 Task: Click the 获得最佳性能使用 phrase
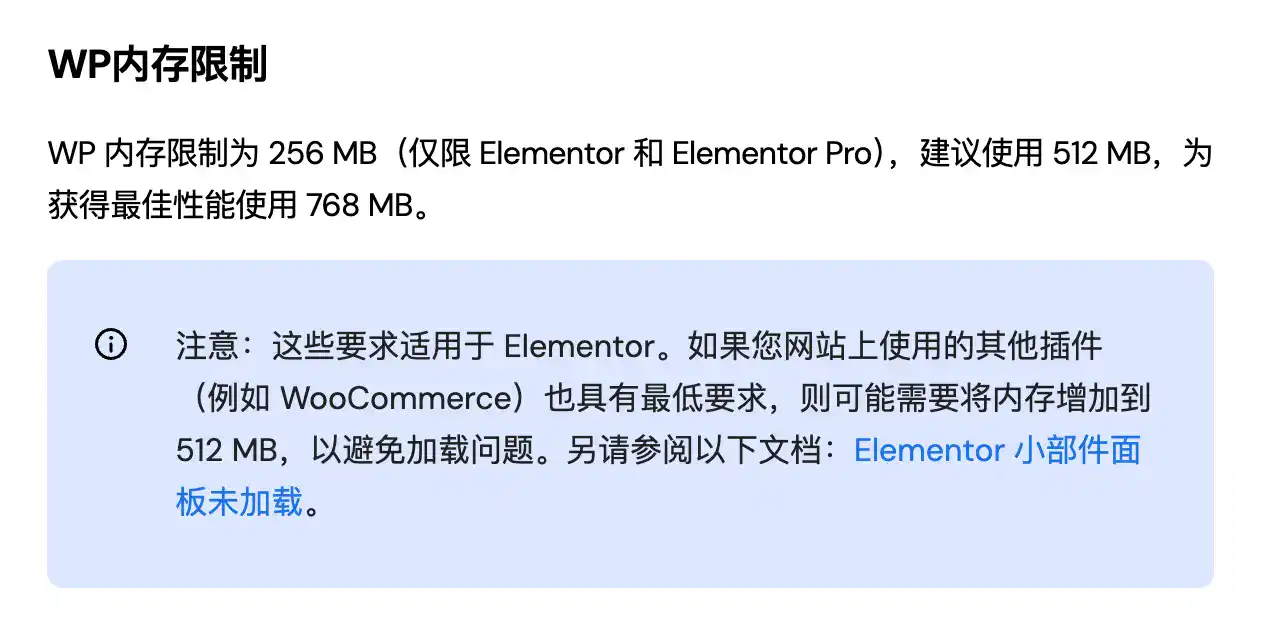[x=173, y=205]
